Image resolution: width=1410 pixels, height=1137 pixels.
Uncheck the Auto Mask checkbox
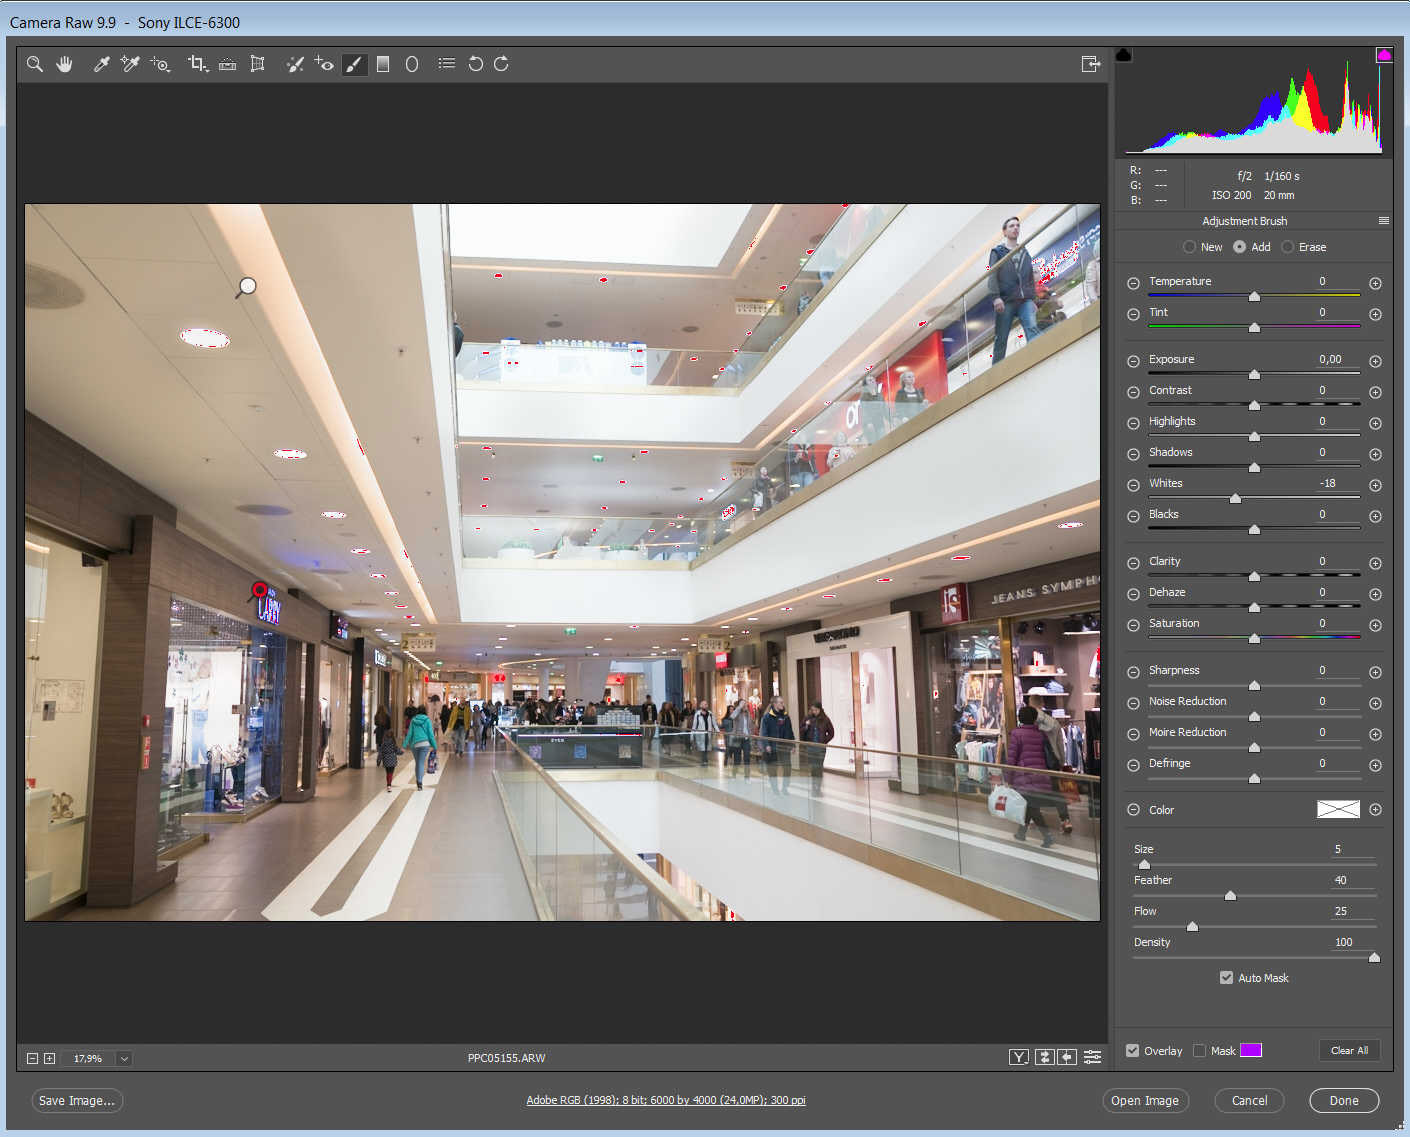[1226, 978]
